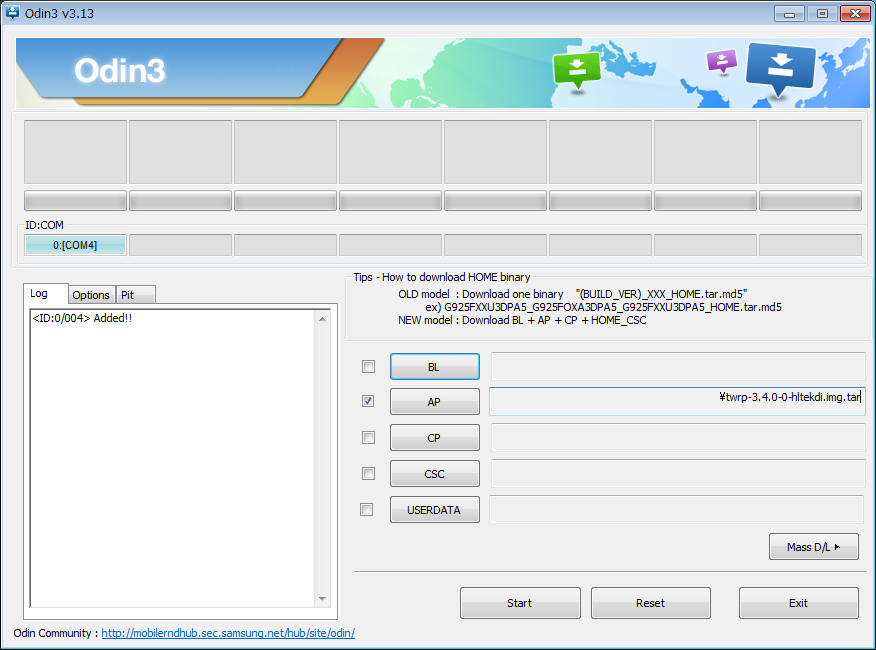Click the AP file path field with twrp tar
Screen dimensions: 876x650
click(x=677, y=401)
